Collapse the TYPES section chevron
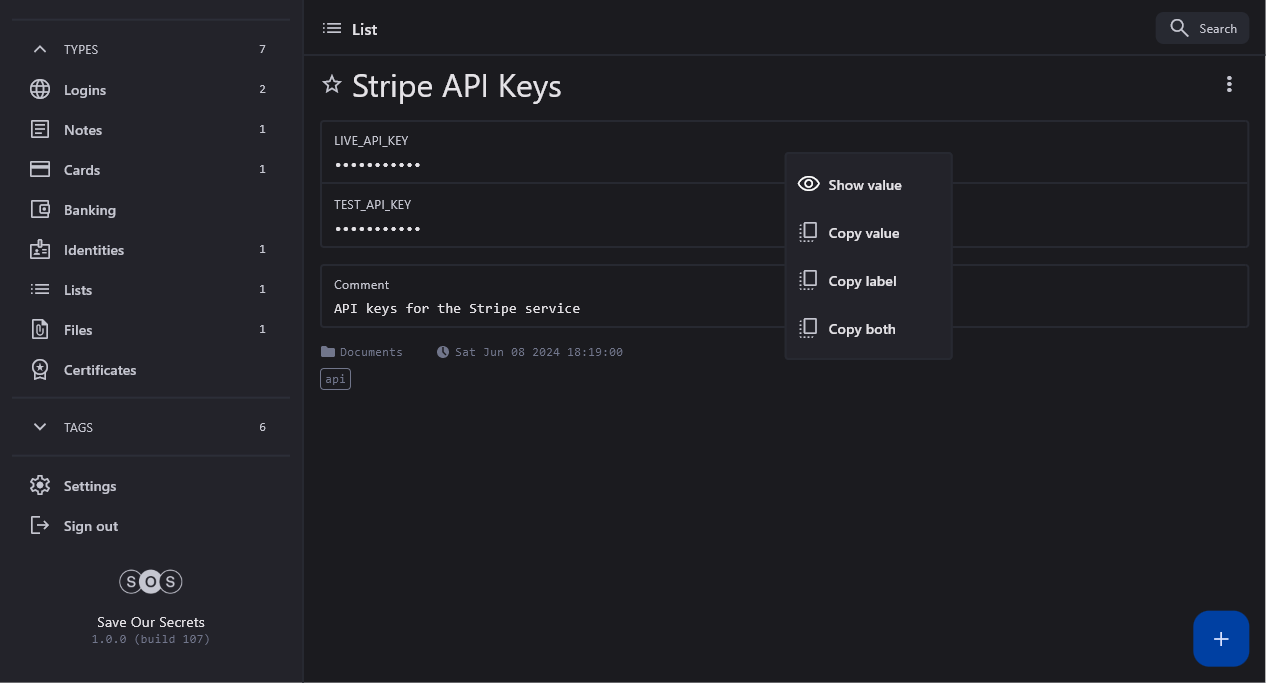This screenshot has height=683, width=1266. coord(40,49)
